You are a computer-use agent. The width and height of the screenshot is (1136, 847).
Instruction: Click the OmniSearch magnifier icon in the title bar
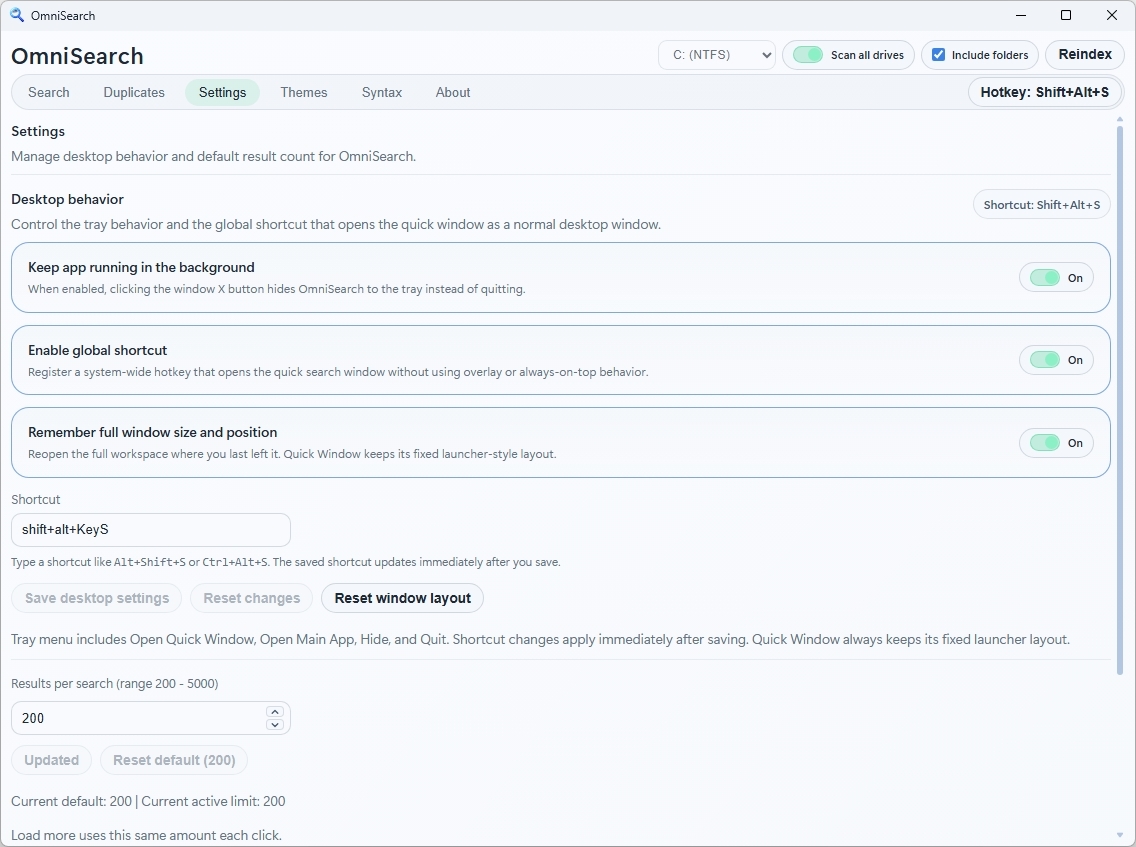(18, 15)
